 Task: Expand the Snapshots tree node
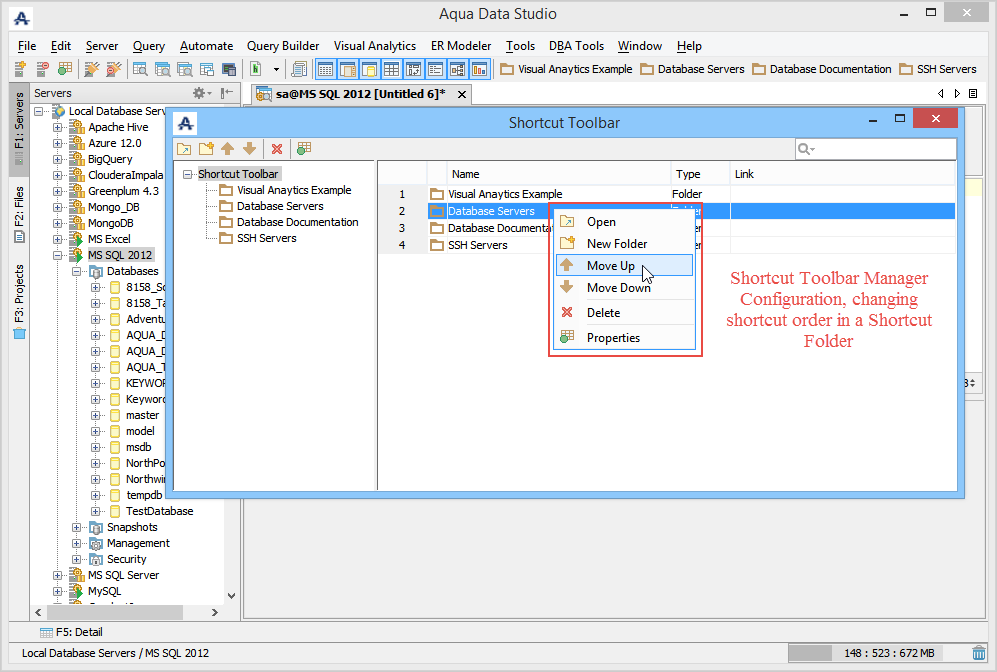tap(77, 527)
